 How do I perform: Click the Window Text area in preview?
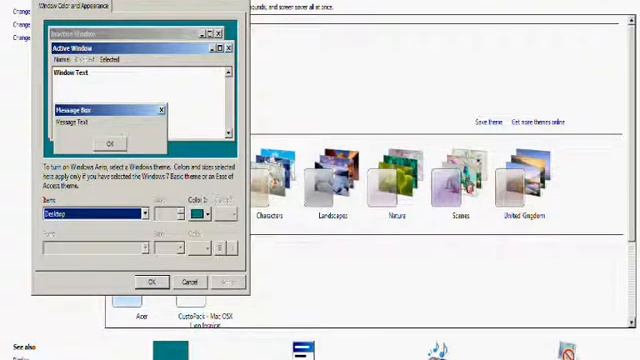71,73
